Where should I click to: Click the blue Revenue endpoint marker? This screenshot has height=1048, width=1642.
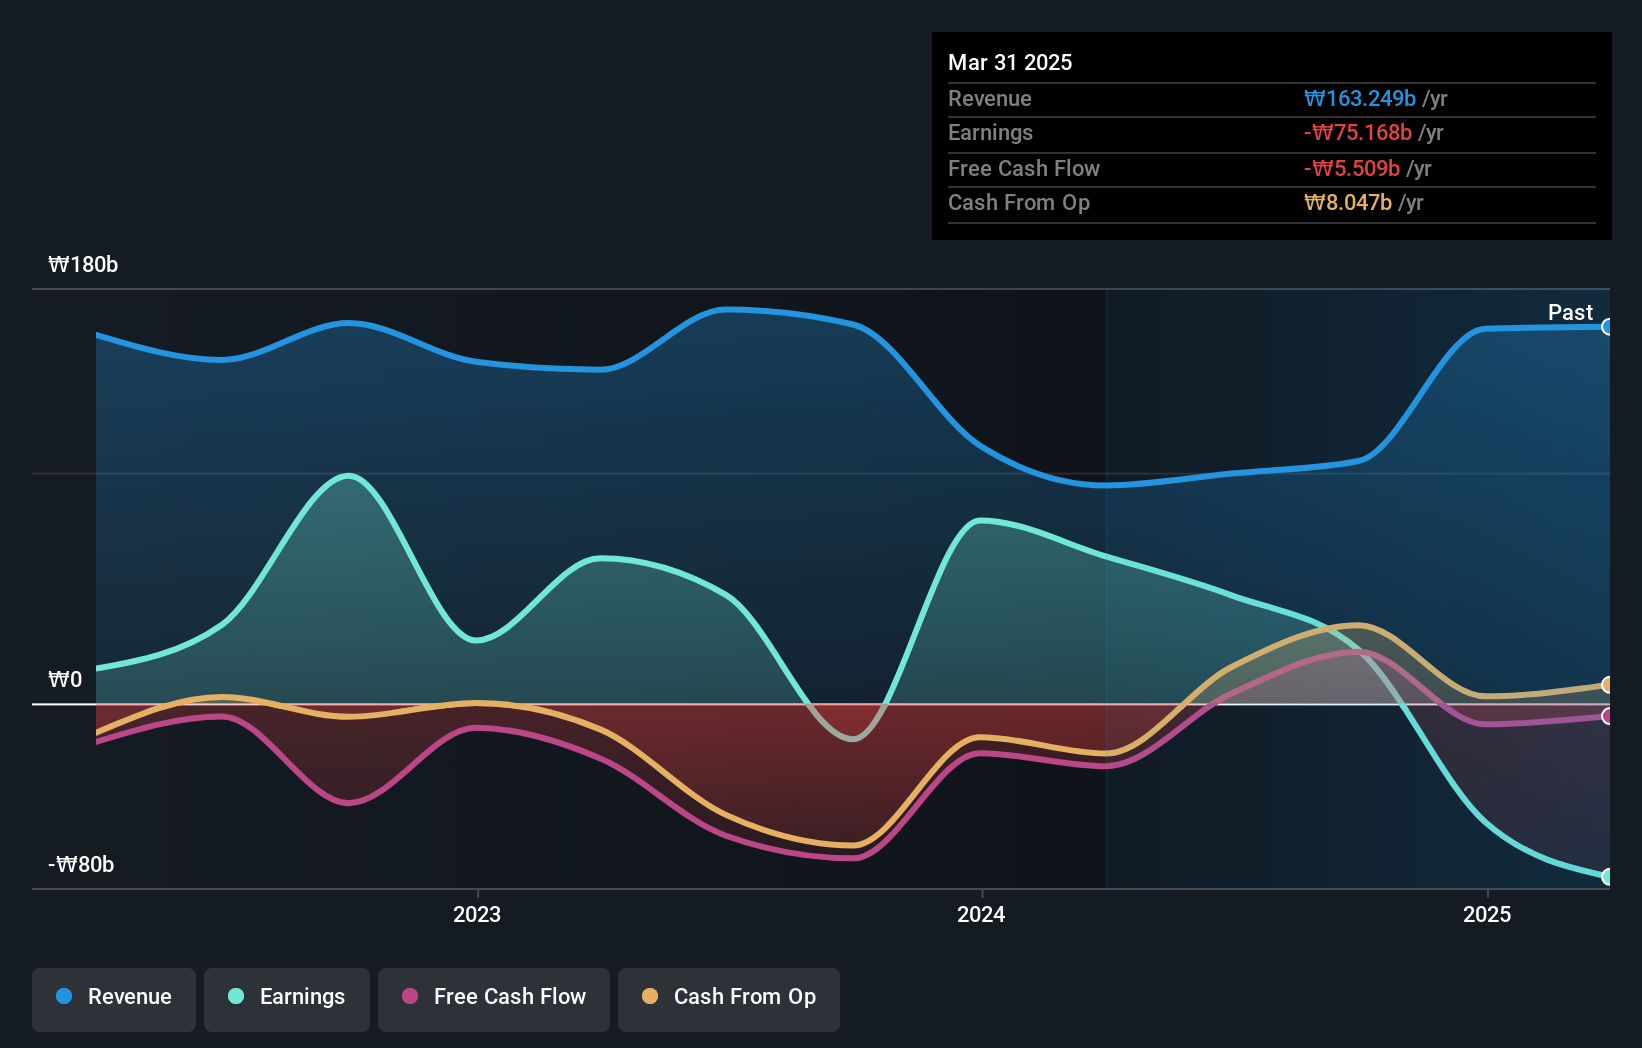click(x=1607, y=327)
